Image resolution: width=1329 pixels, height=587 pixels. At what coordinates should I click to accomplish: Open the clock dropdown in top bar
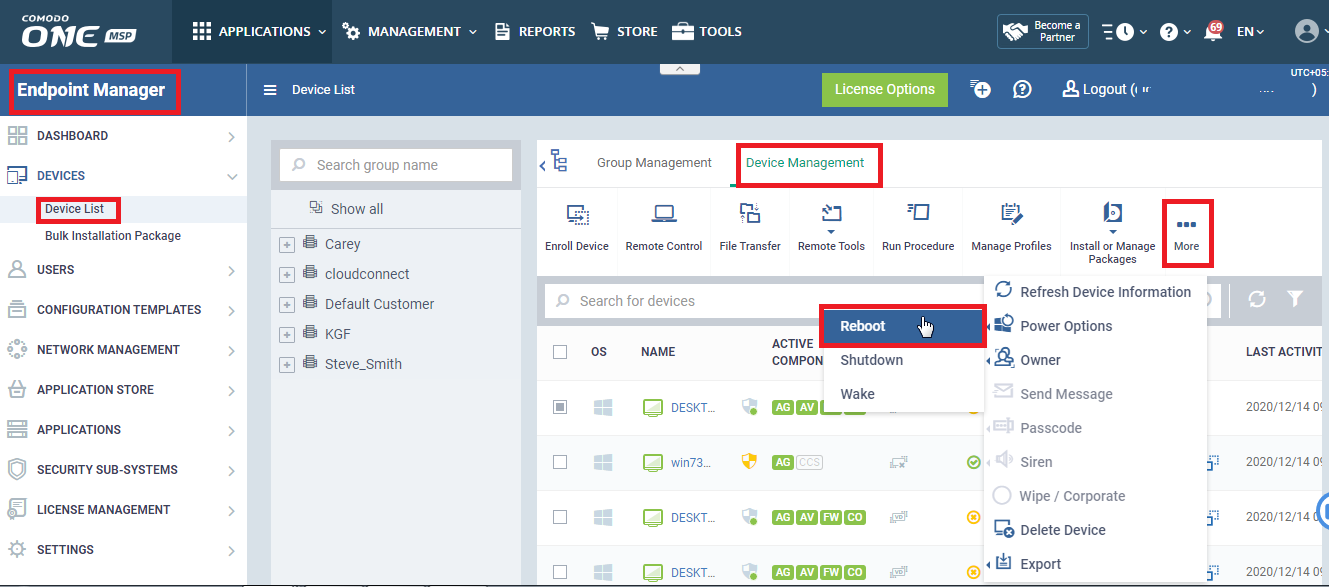[x=1125, y=32]
